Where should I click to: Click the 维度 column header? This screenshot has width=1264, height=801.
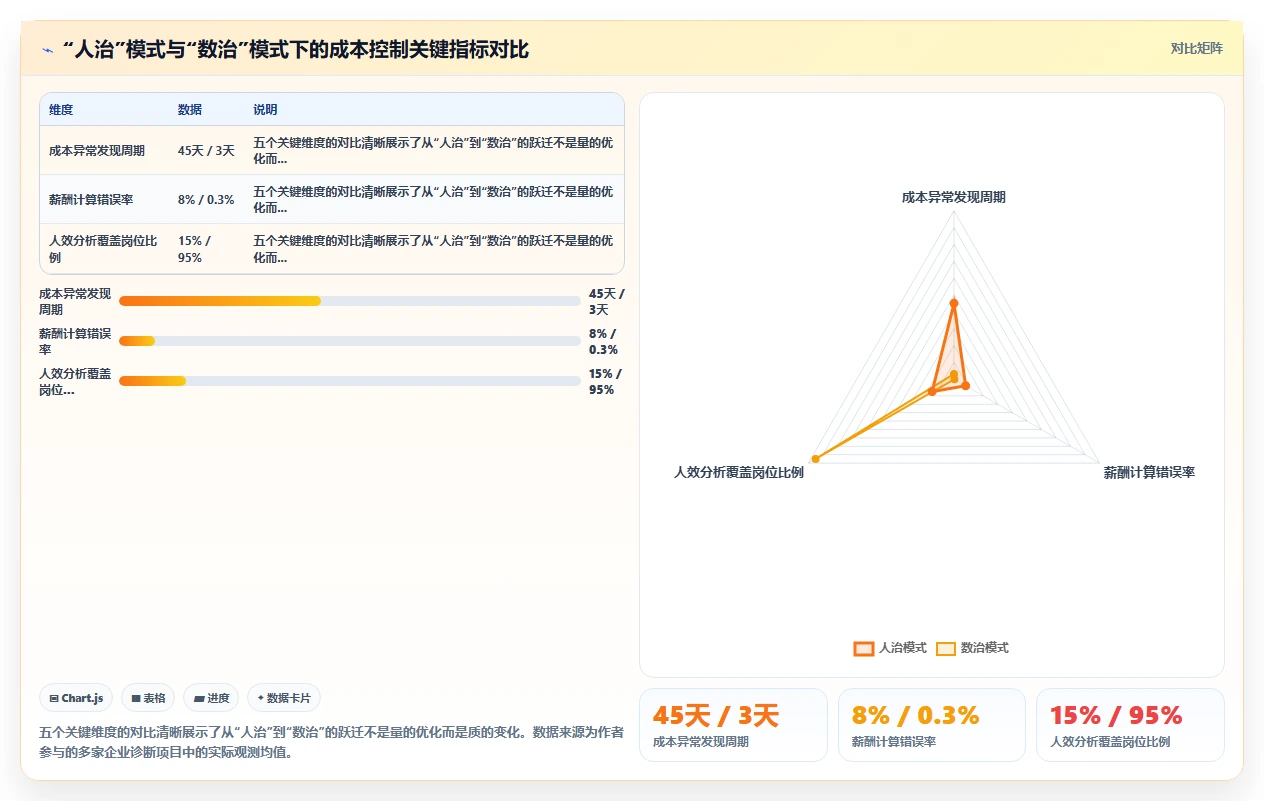(x=61, y=109)
